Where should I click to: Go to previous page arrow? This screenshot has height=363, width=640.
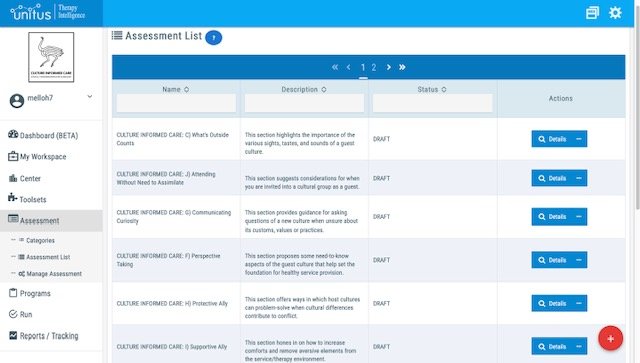(349, 67)
